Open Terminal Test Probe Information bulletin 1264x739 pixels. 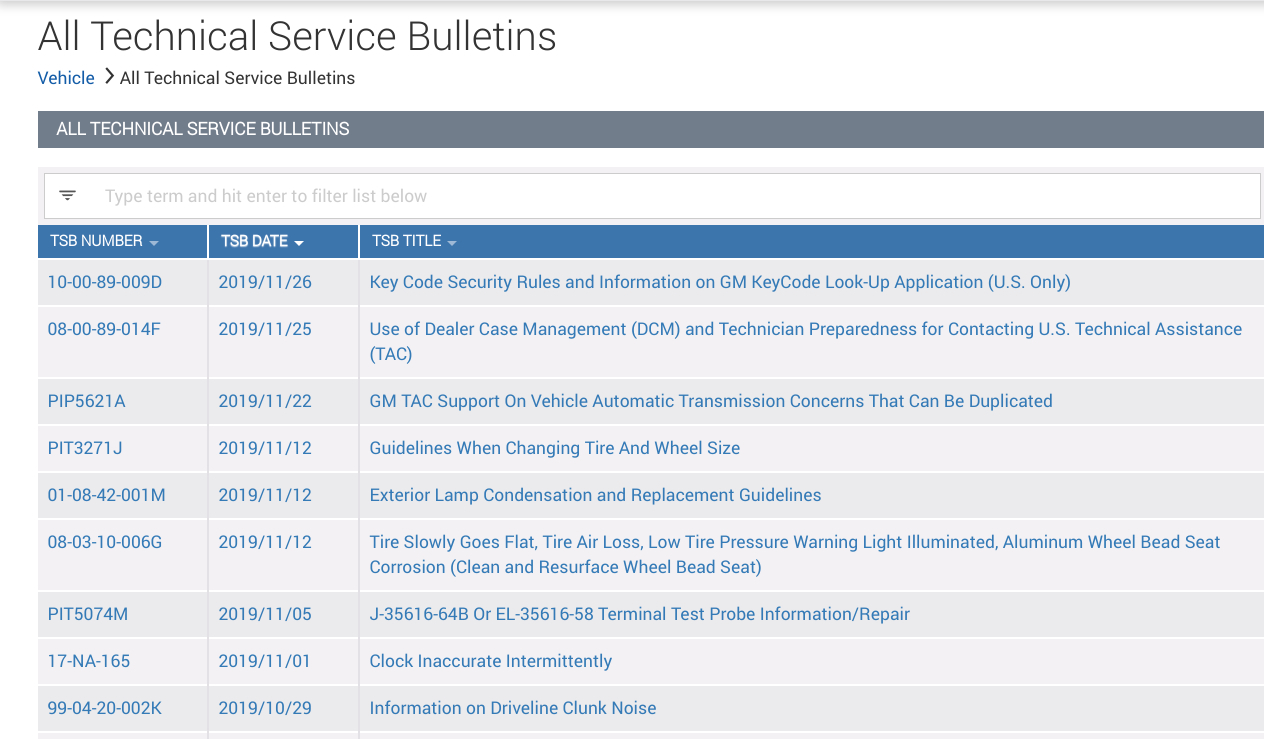[640, 614]
